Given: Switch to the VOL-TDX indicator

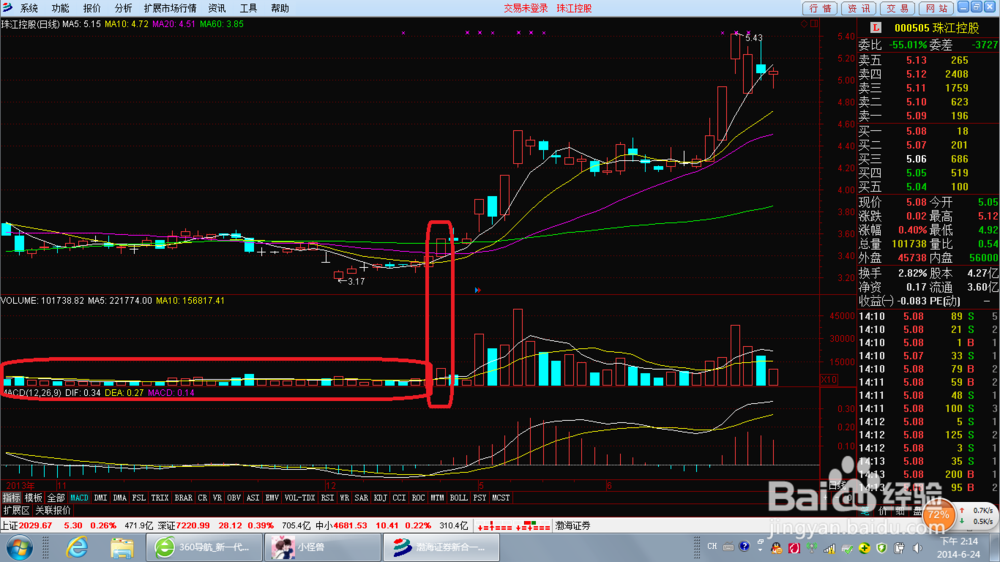Looking at the screenshot, I should [300, 498].
